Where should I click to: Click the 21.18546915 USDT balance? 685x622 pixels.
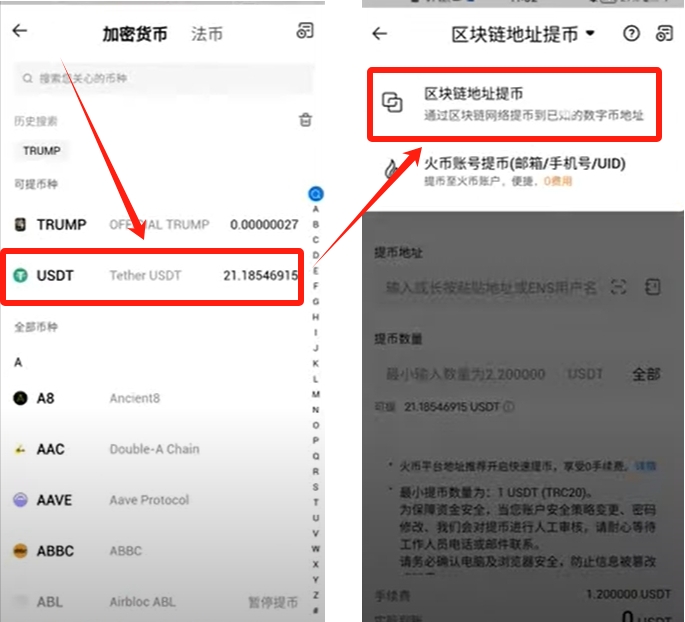coord(261,276)
